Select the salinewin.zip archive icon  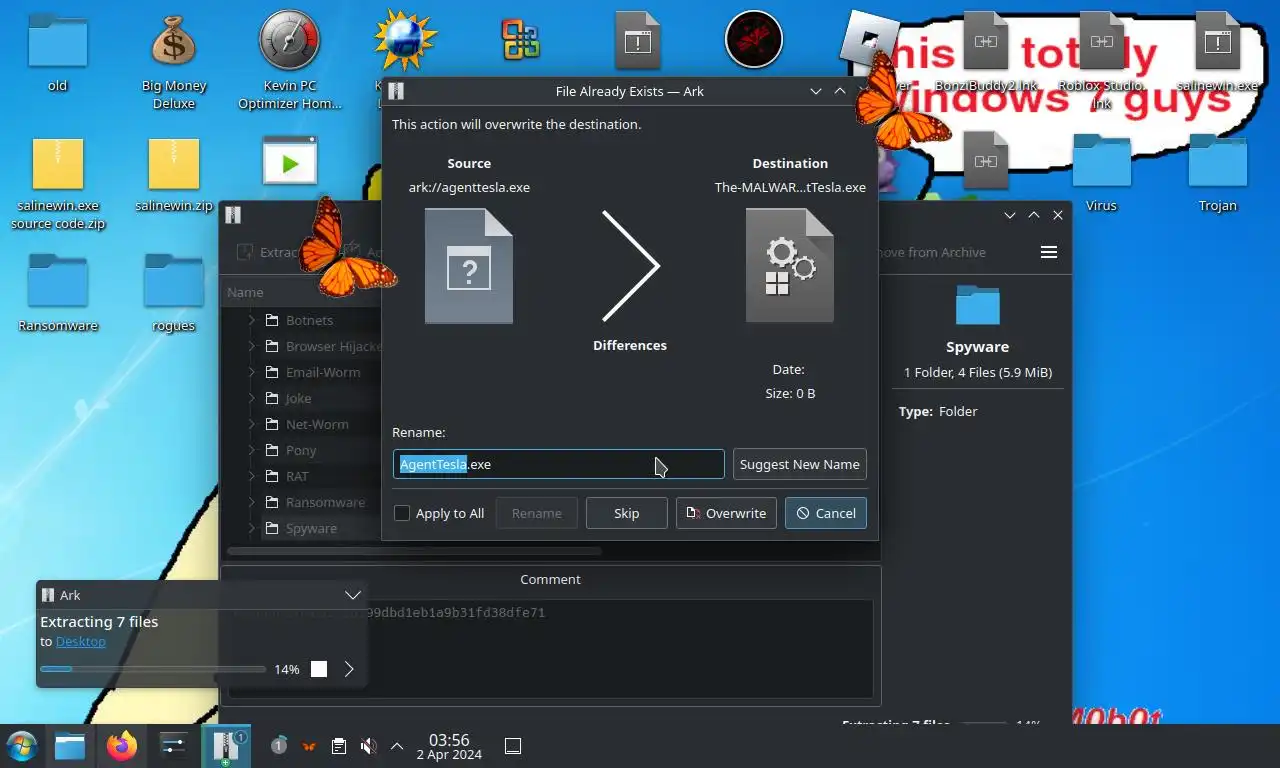[x=174, y=174]
